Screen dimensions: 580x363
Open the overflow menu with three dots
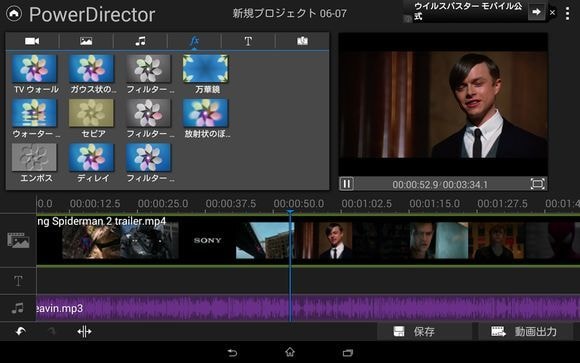click(x=568, y=14)
